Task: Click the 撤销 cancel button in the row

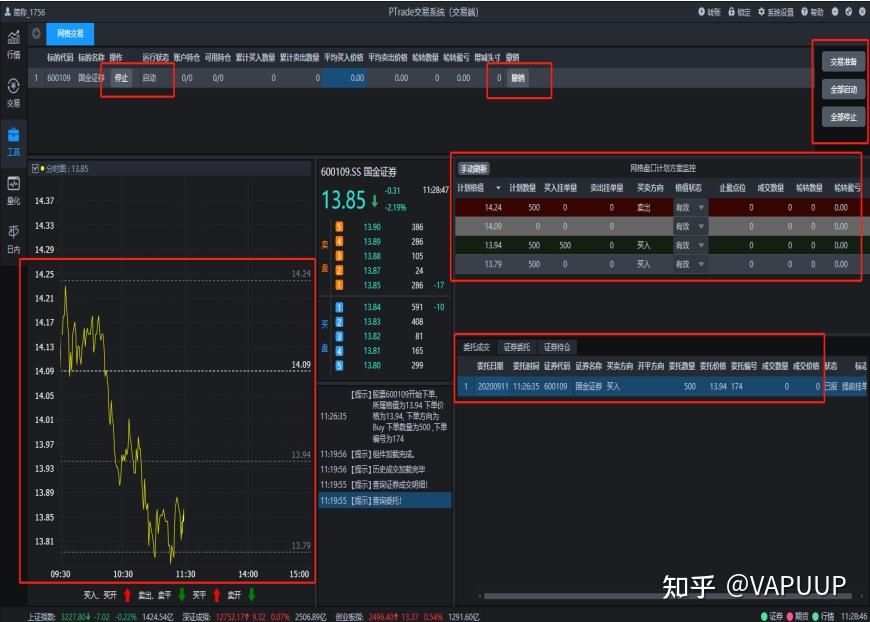Action: point(519,78)
